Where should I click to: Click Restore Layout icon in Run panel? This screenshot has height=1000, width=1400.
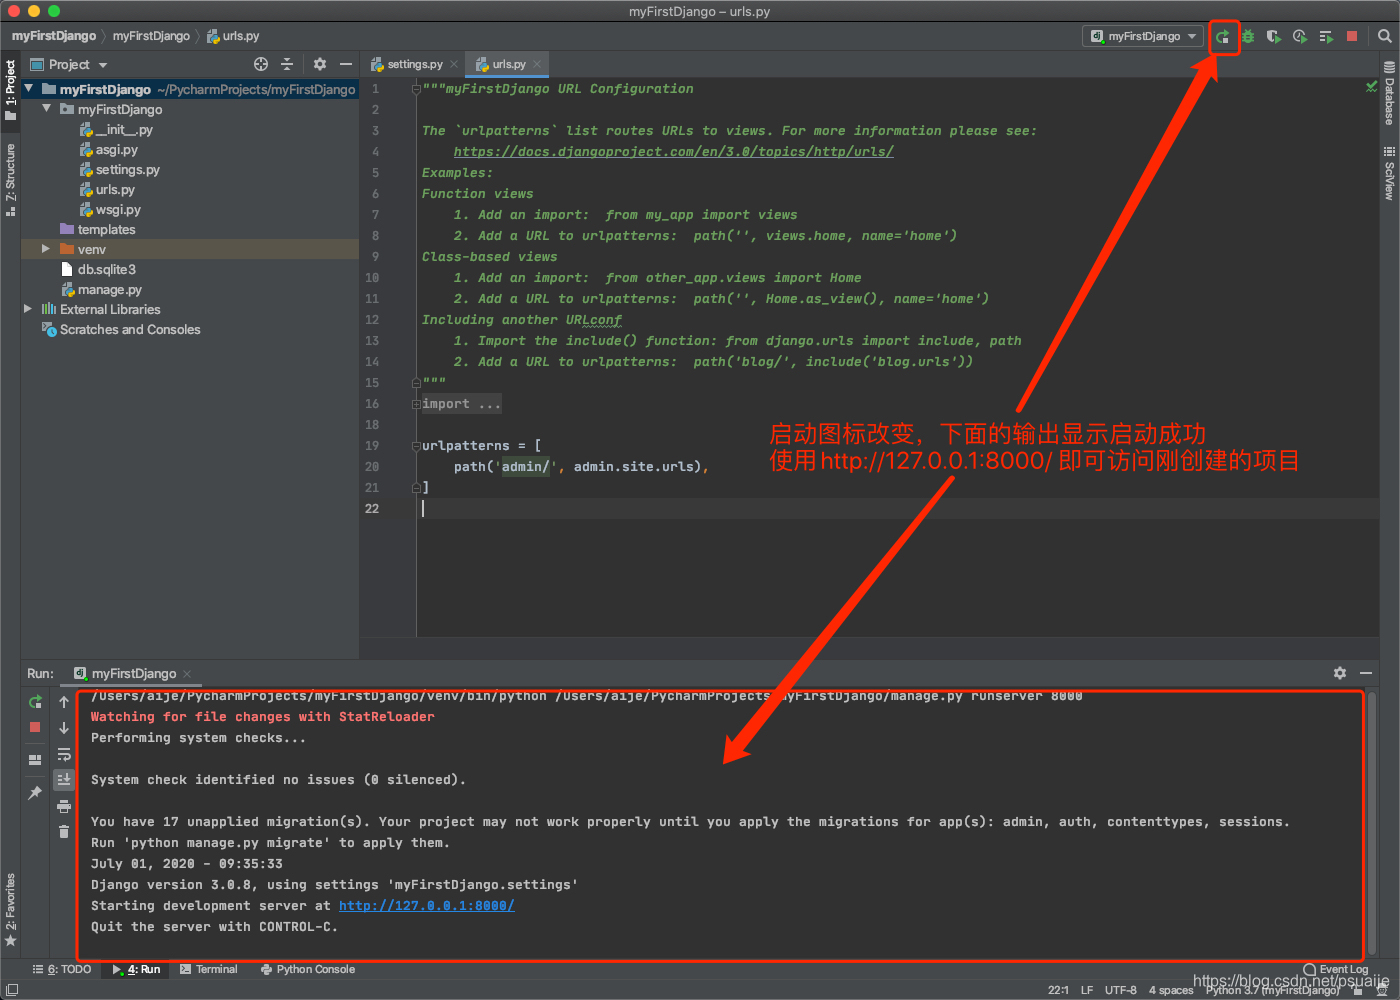pos(35,760)
